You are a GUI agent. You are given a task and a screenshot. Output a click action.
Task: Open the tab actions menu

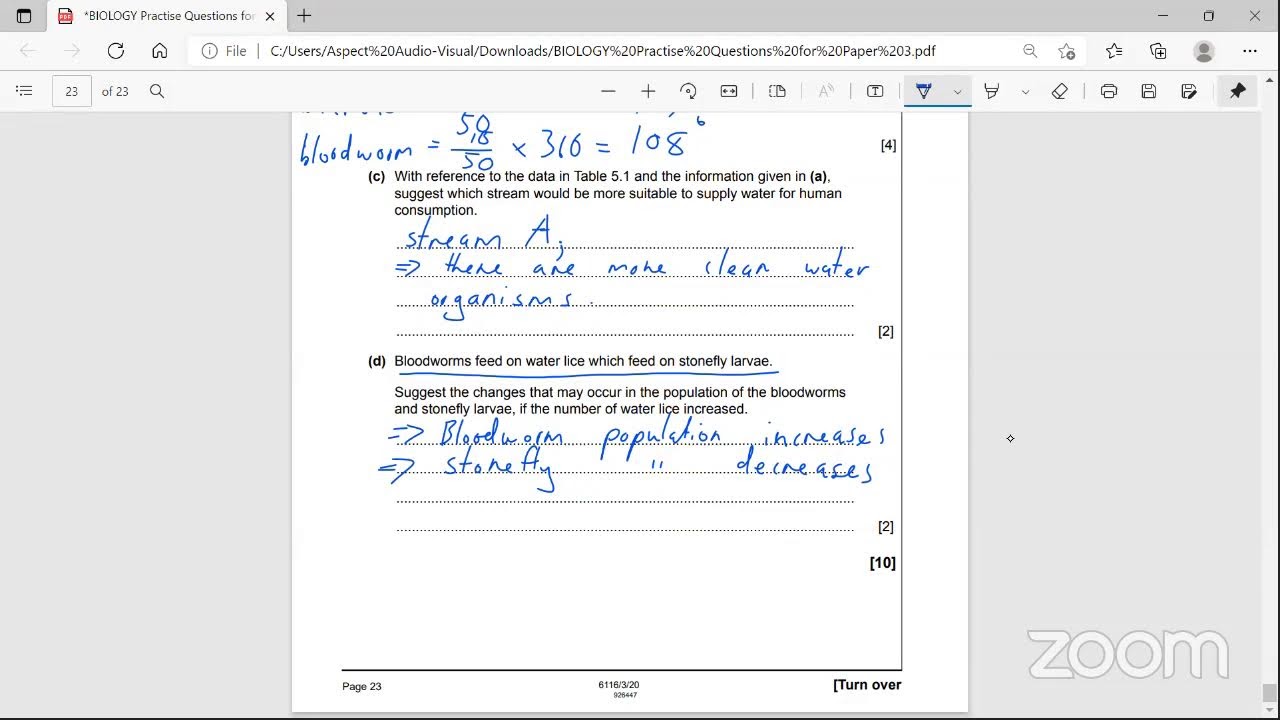pyautogui.click(x=24, y=16)
